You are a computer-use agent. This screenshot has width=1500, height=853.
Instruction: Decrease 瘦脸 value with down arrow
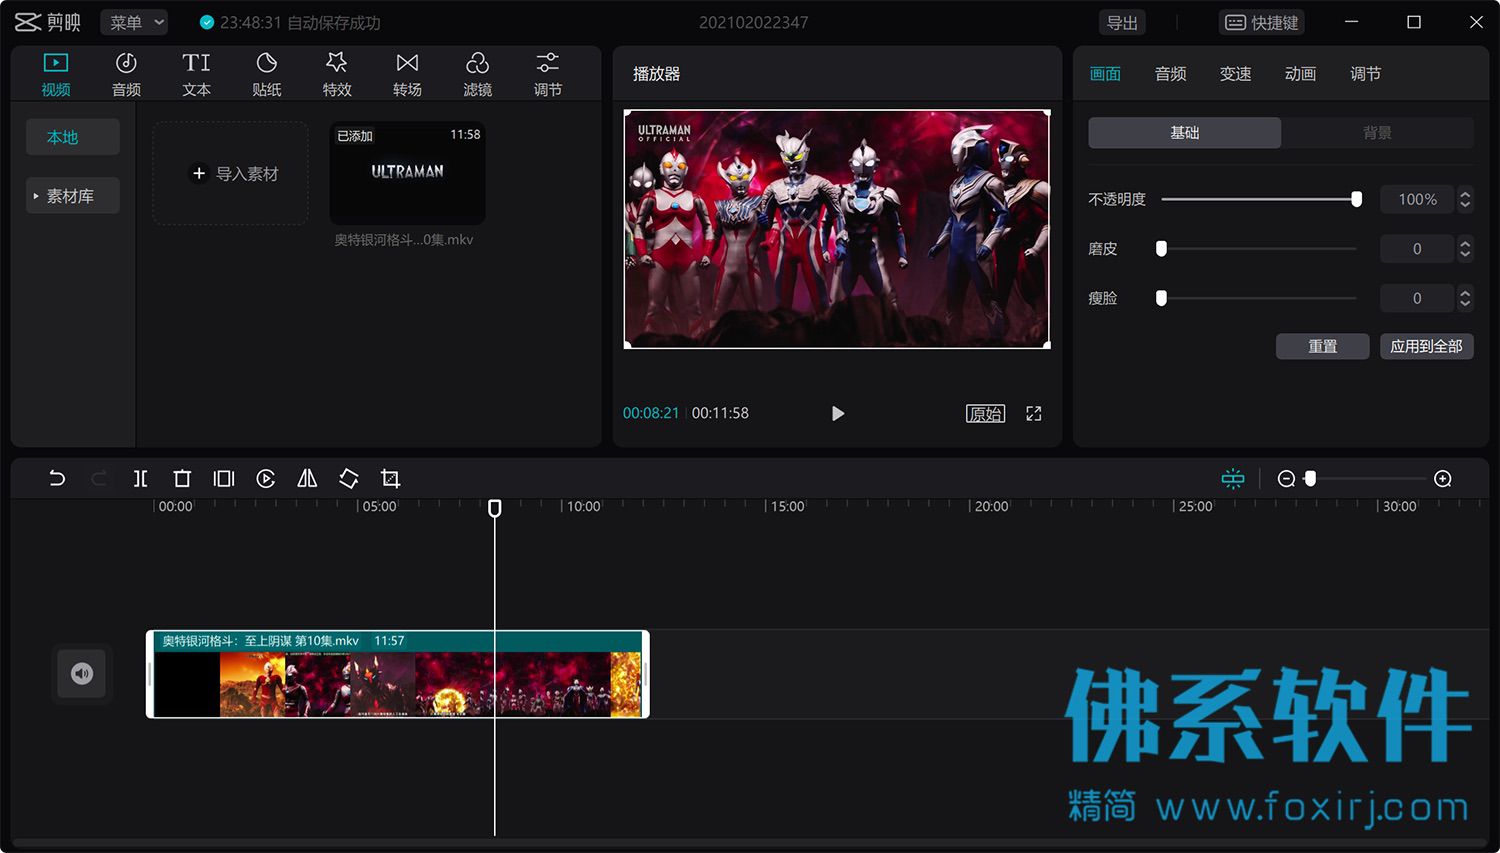tap(1465, 303)
